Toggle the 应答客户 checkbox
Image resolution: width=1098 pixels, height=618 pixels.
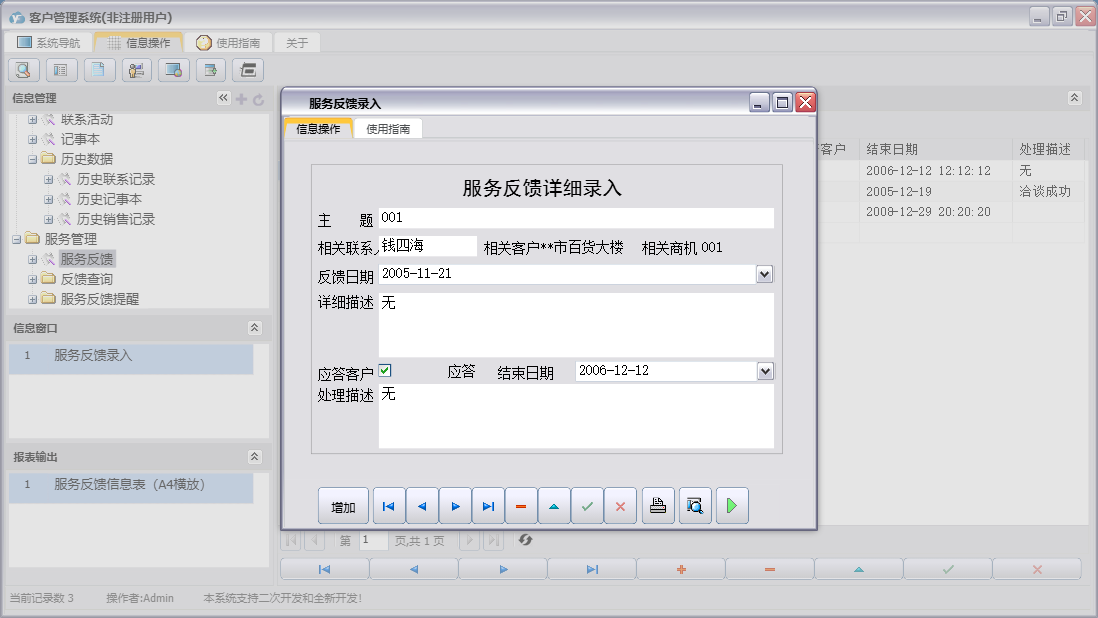pos(385,371)
